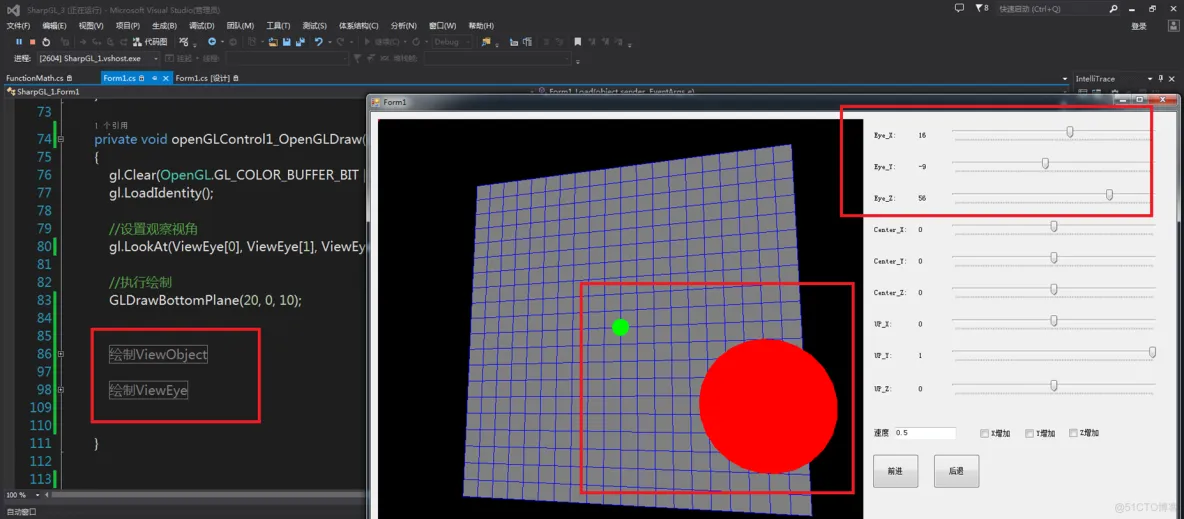1184x519 pixels.
Task: Open the 编辑(E) menu
Action: (54, 26)
